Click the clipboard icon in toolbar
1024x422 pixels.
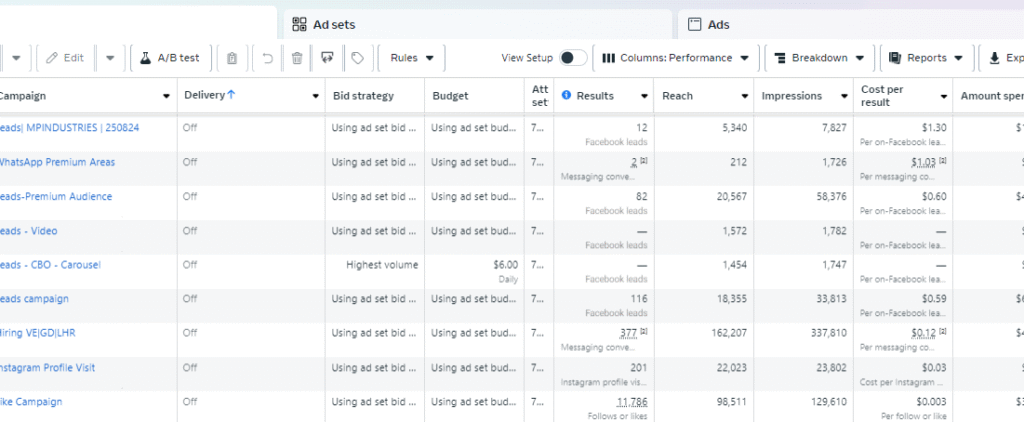[x=232, y=58]
